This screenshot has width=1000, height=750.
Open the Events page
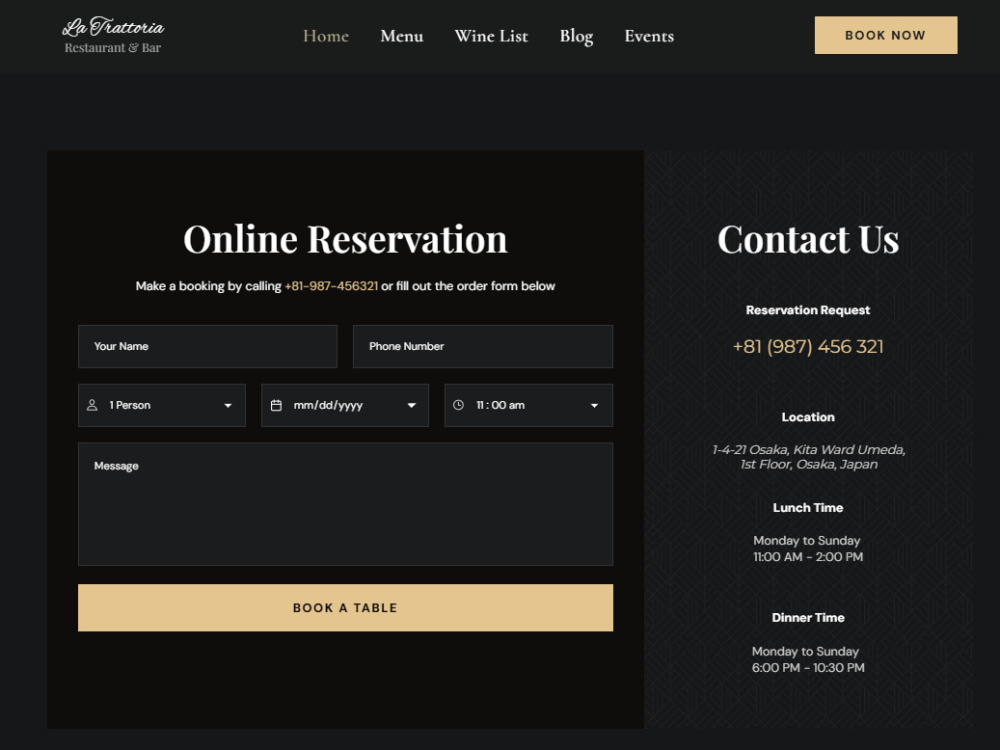pos(649,36)
